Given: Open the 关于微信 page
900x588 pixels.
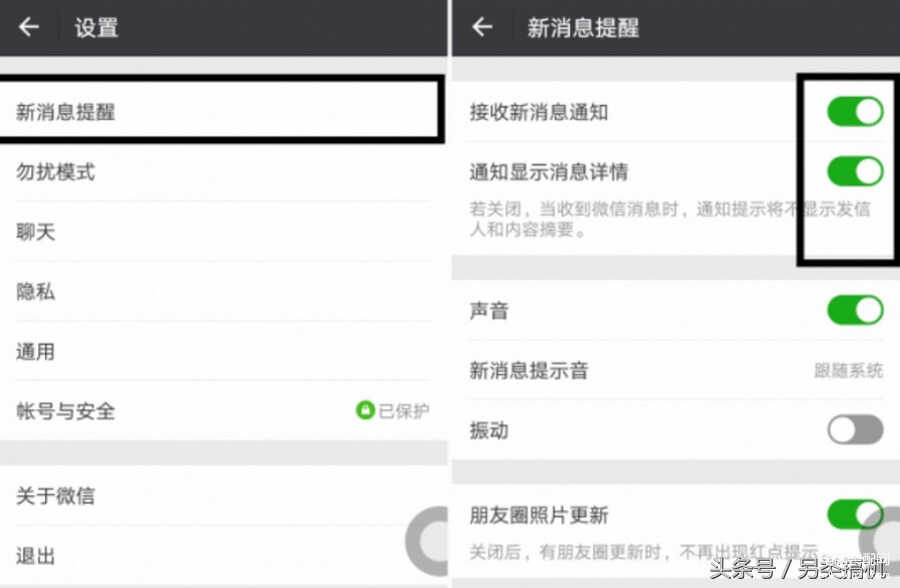Looking at the screenshot, I should coord(224,495).
